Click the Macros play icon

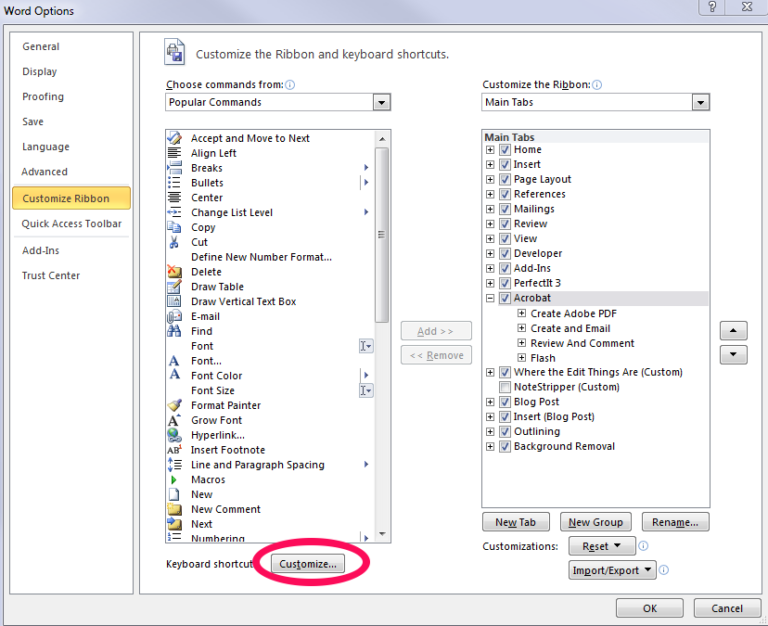click(x=174, y=480)
